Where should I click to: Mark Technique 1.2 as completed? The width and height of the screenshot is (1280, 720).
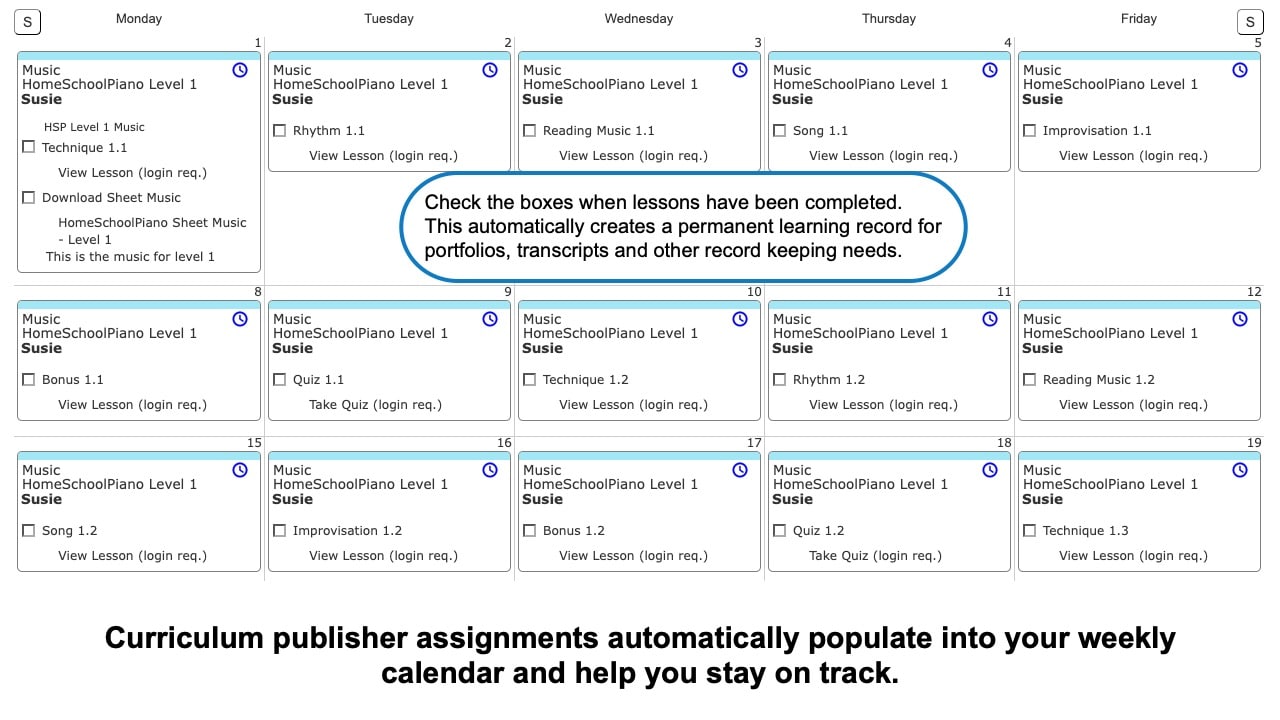pos(530,379)
